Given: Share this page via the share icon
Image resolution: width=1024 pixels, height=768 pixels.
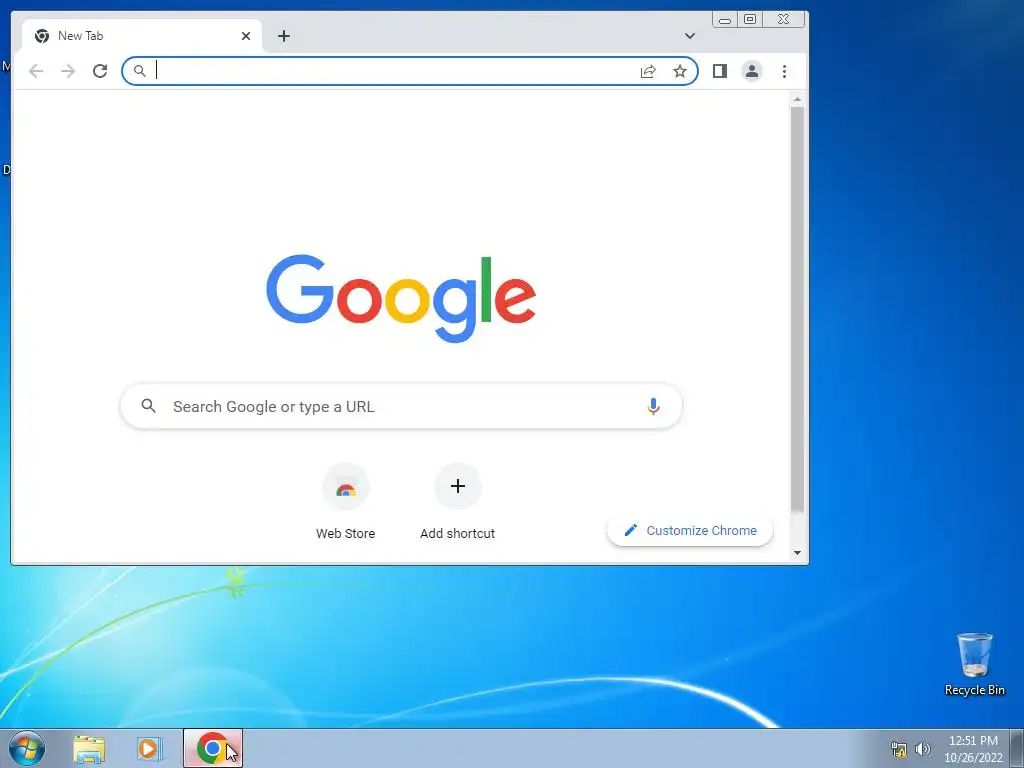Looking at the screenshot, I should tap(648, 71).
